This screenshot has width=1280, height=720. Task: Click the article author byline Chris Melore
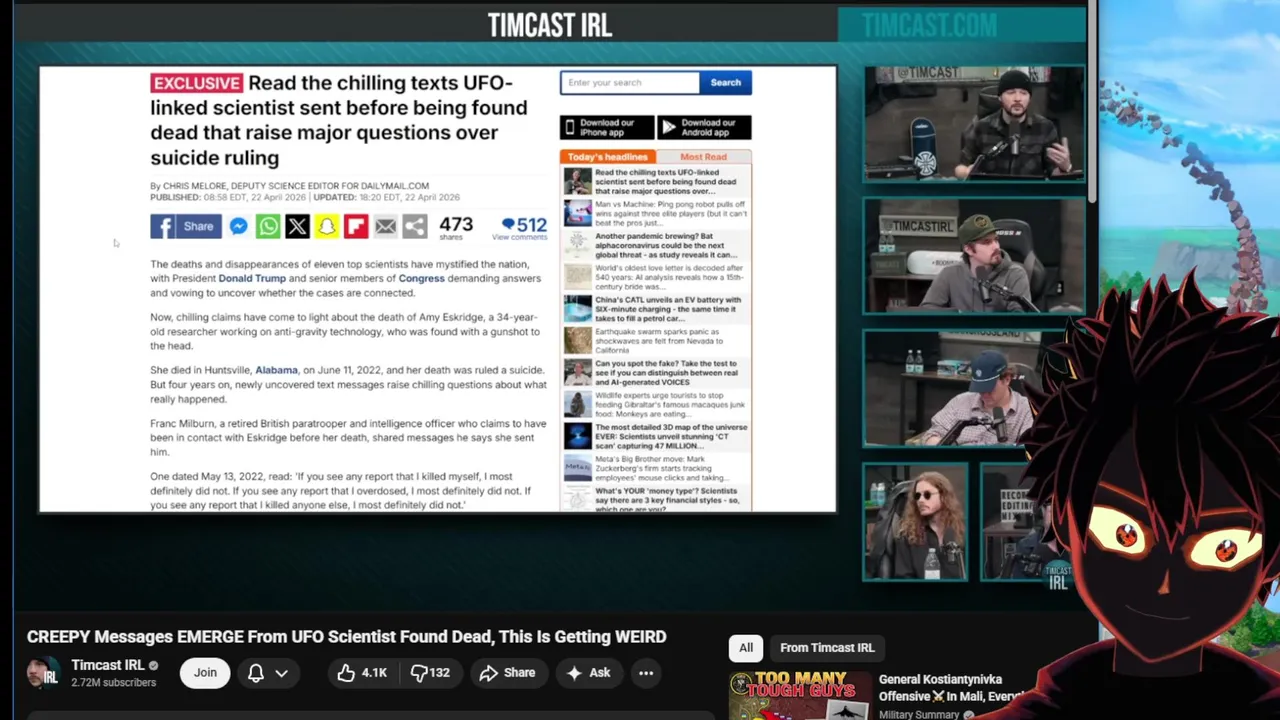pos(289,186)
